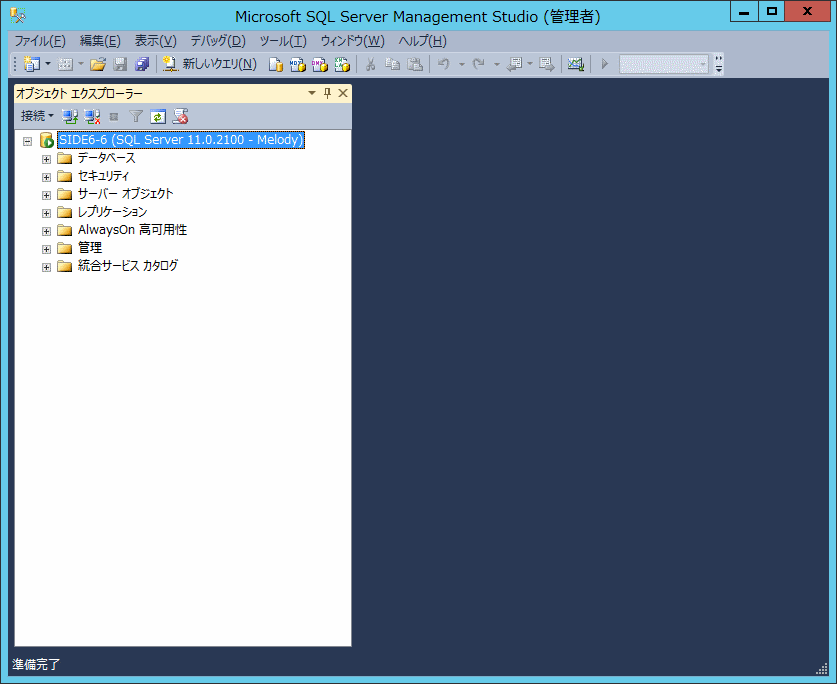The width and height of the screenshot is (837, 684).
Task: Select the データベース tree item
Action: pyautogui.click(x=106, y=158)
